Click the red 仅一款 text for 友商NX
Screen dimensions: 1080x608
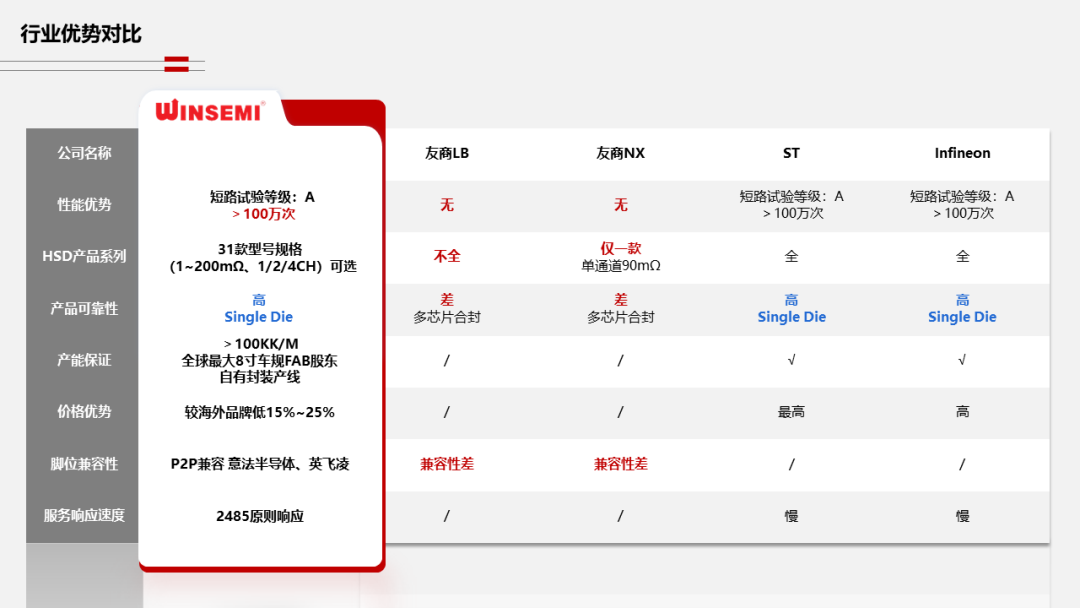[x=620, y=248]
